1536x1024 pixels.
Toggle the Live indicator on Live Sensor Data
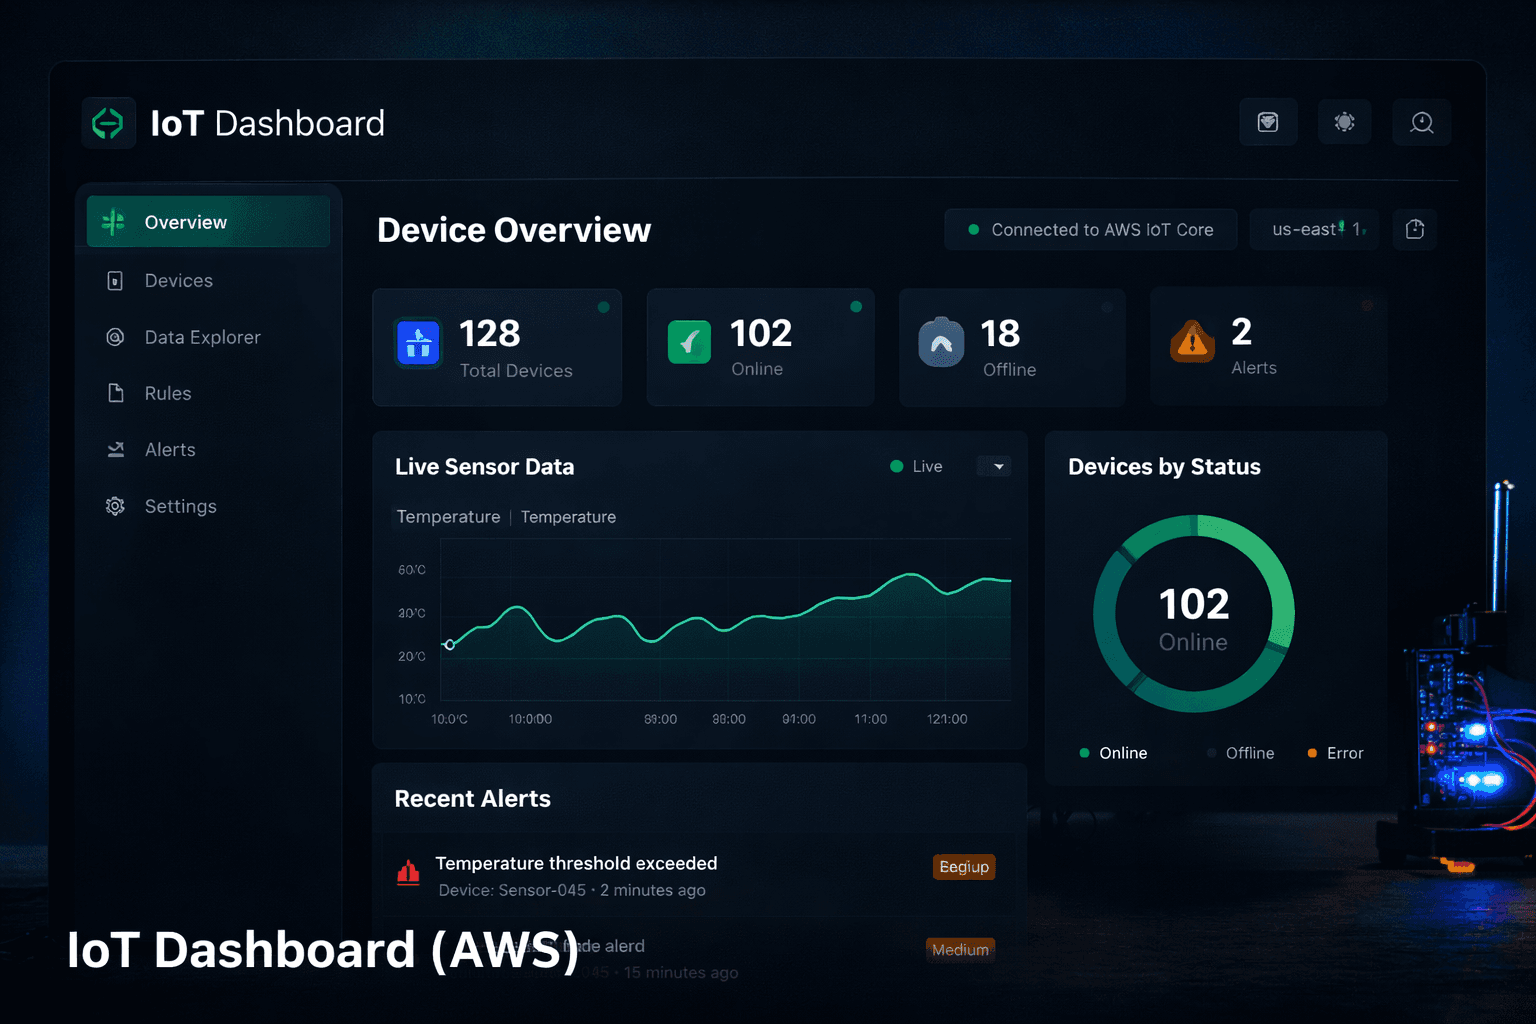click(915, 466)
